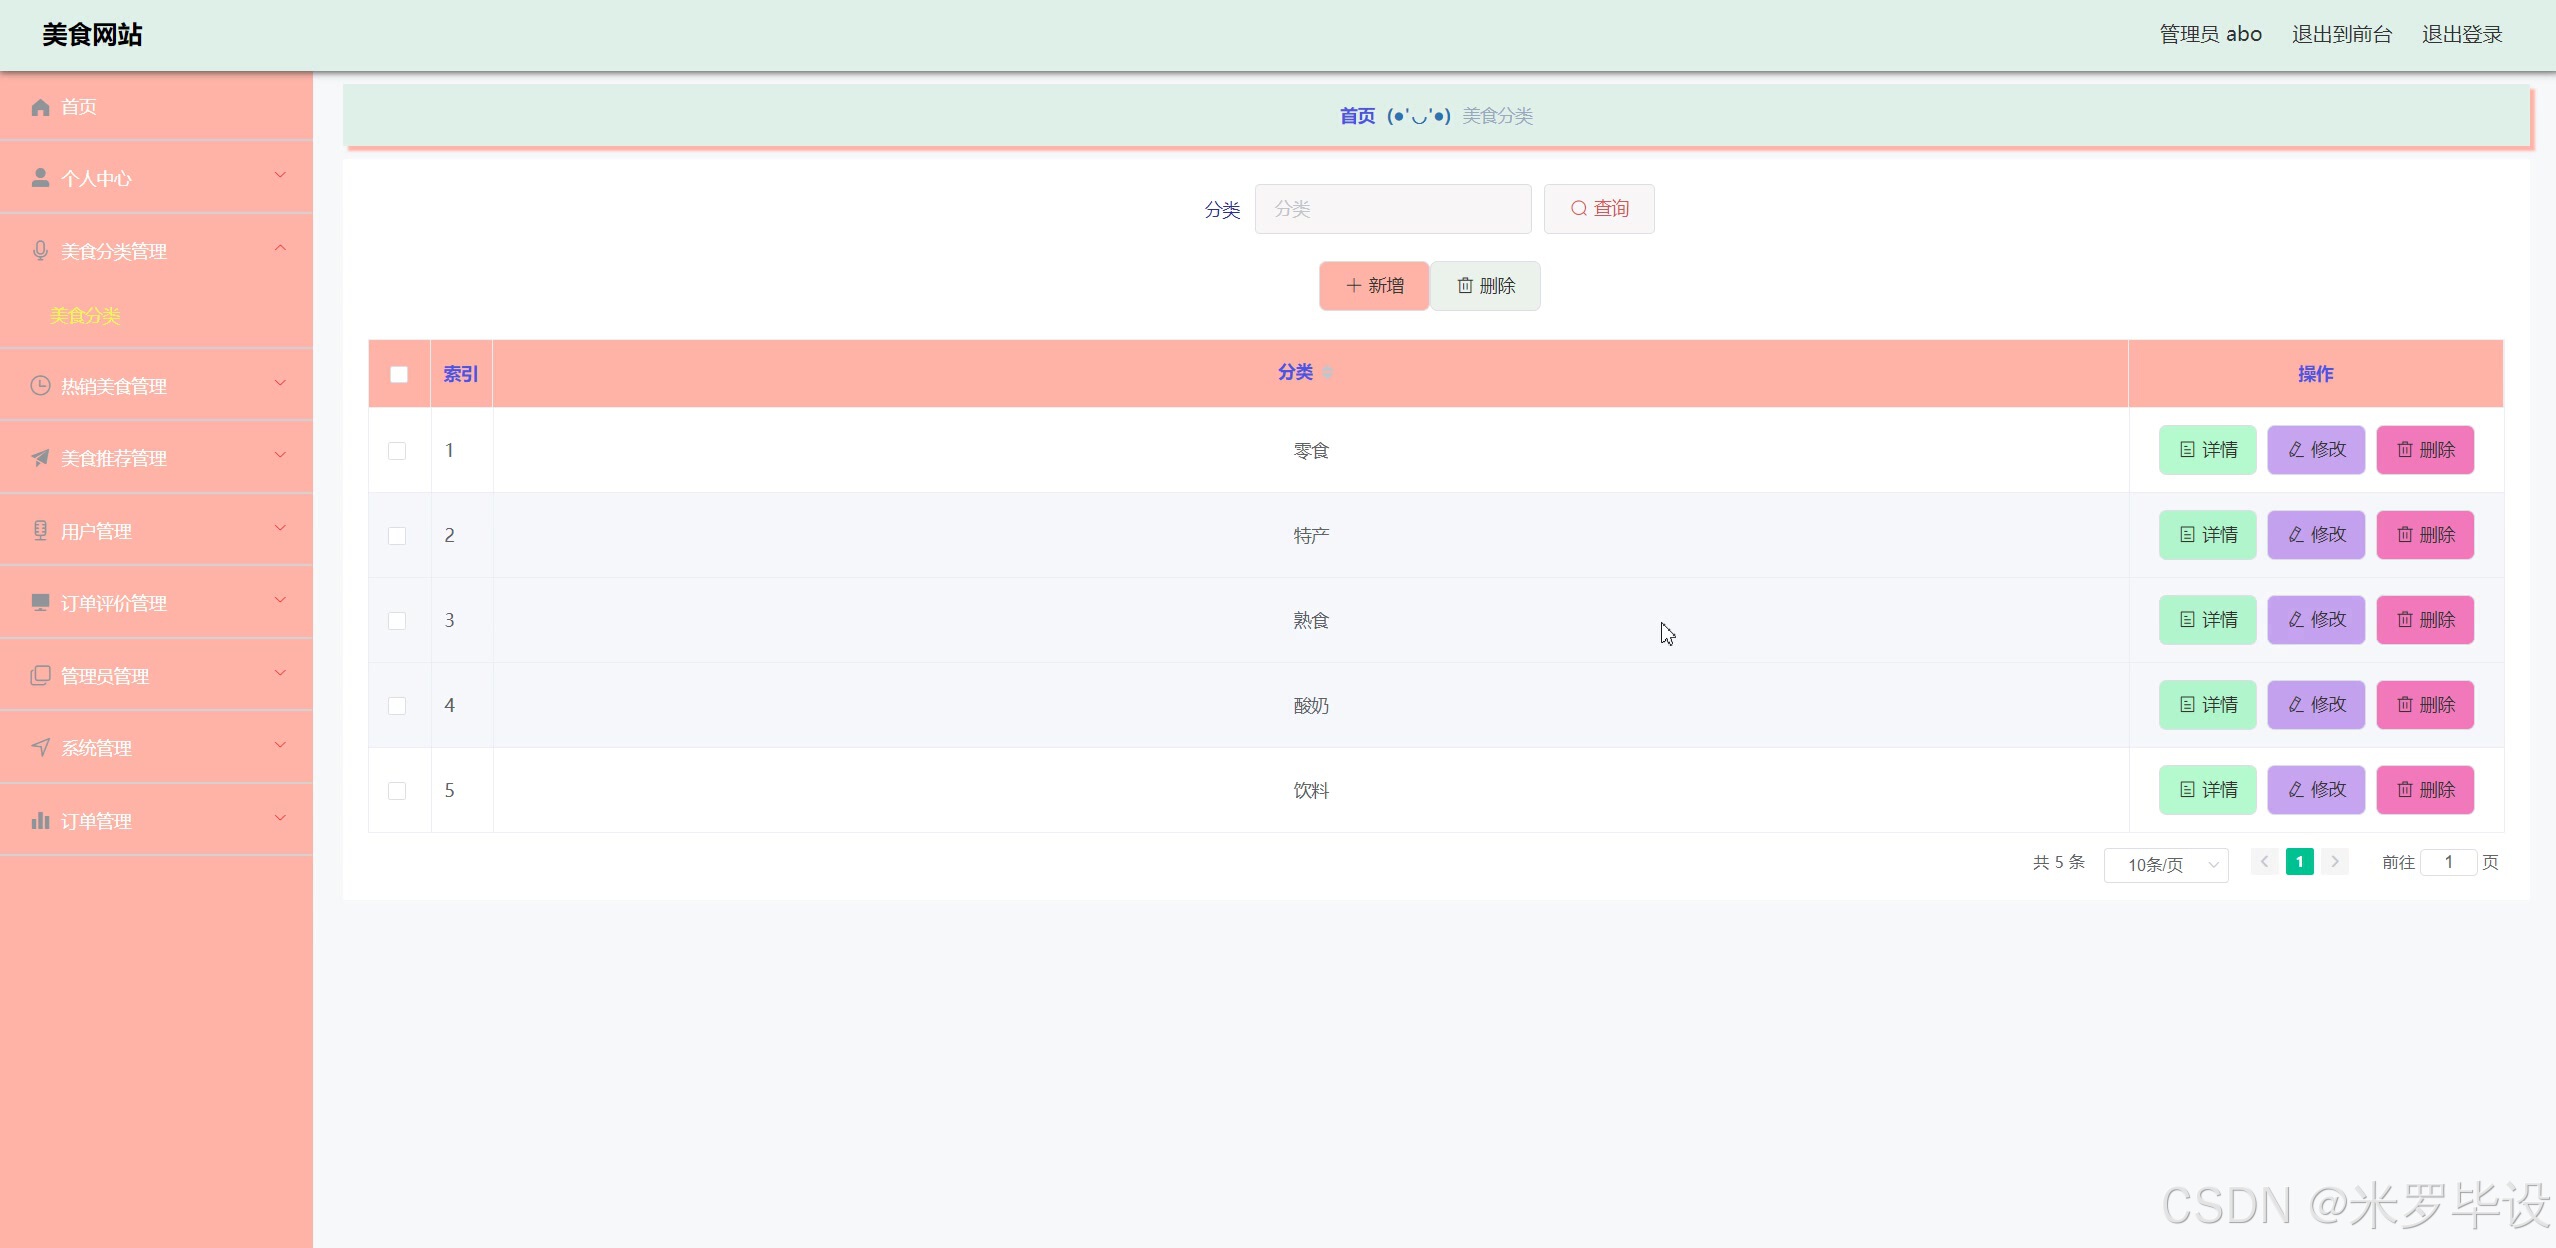This screenshot has width=2556, height=1248.
Task: Click the microphone icon for 美食分类管理
Action: tap(40, 251)
